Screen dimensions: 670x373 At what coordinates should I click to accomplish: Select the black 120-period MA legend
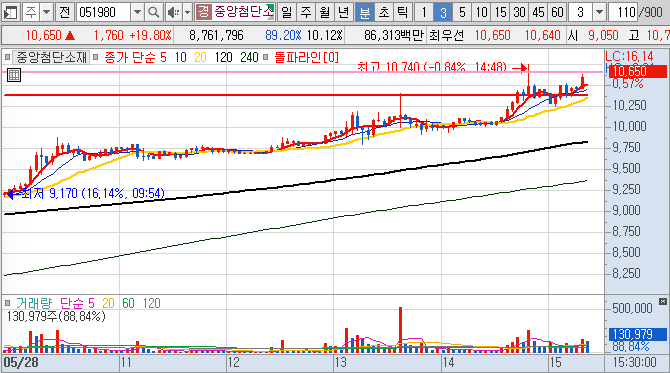[x=223, y=57]
